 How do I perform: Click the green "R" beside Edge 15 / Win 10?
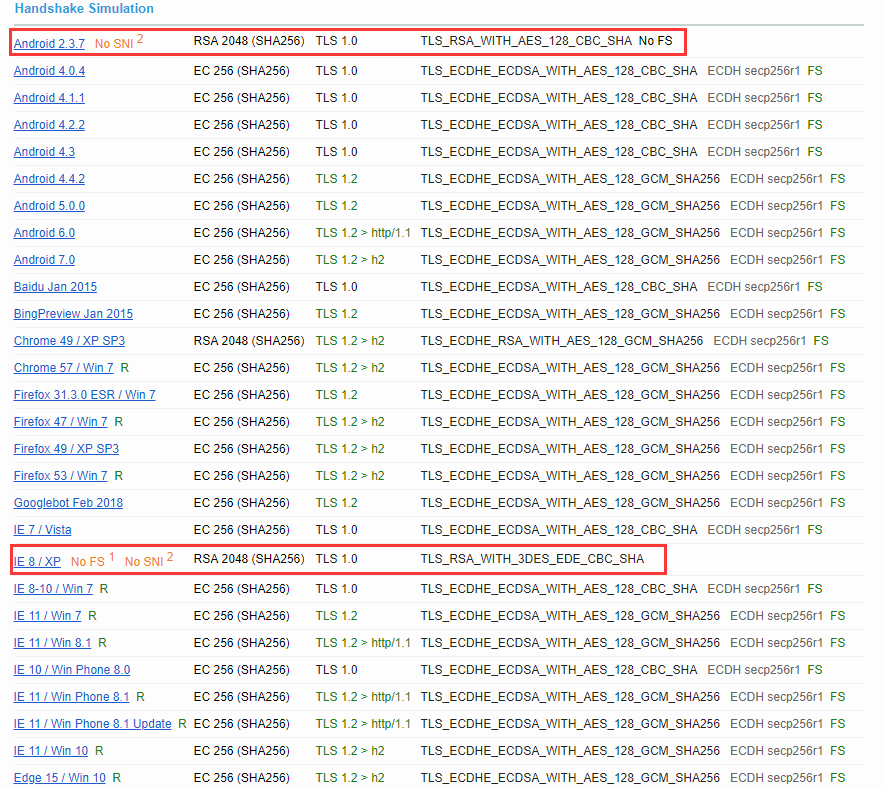(x=117, y=778)
